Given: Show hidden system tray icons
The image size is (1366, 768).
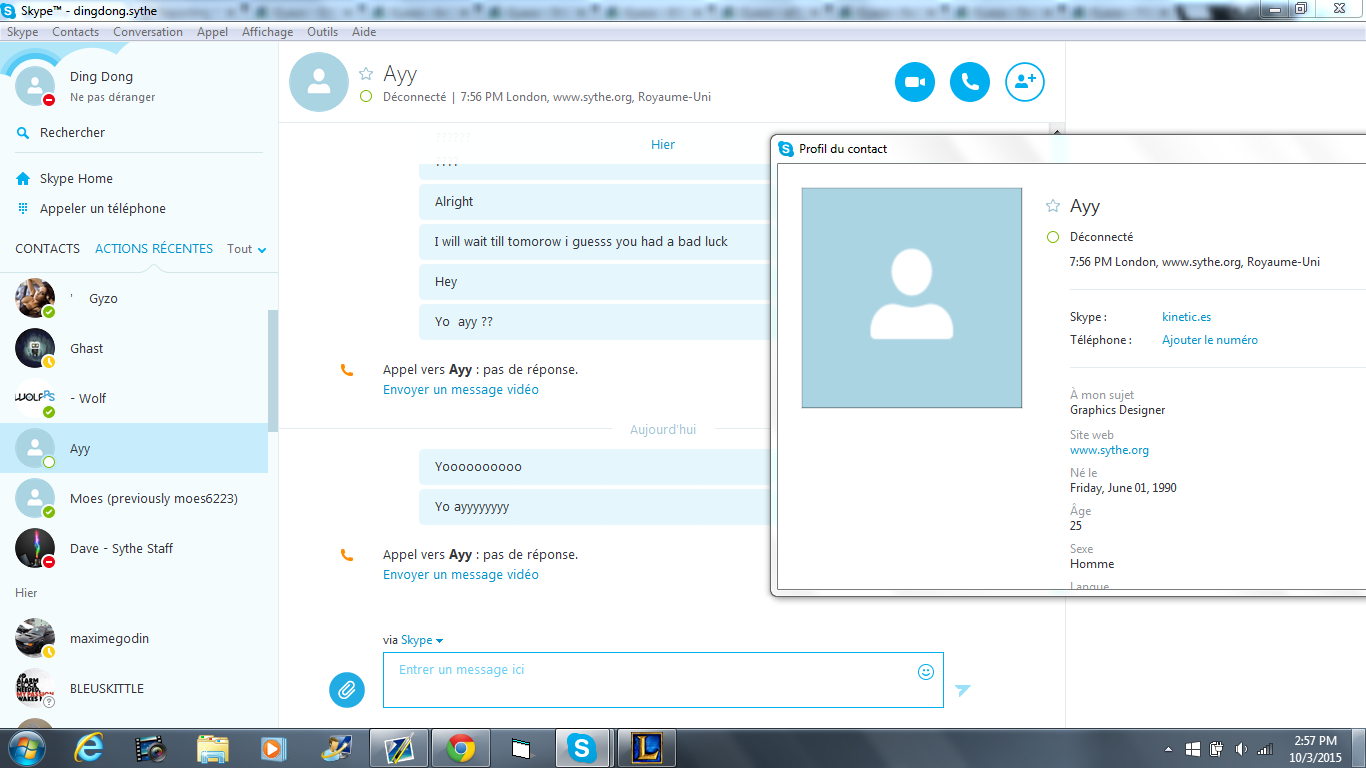Looking at the screenshot, I should 1168,749.
